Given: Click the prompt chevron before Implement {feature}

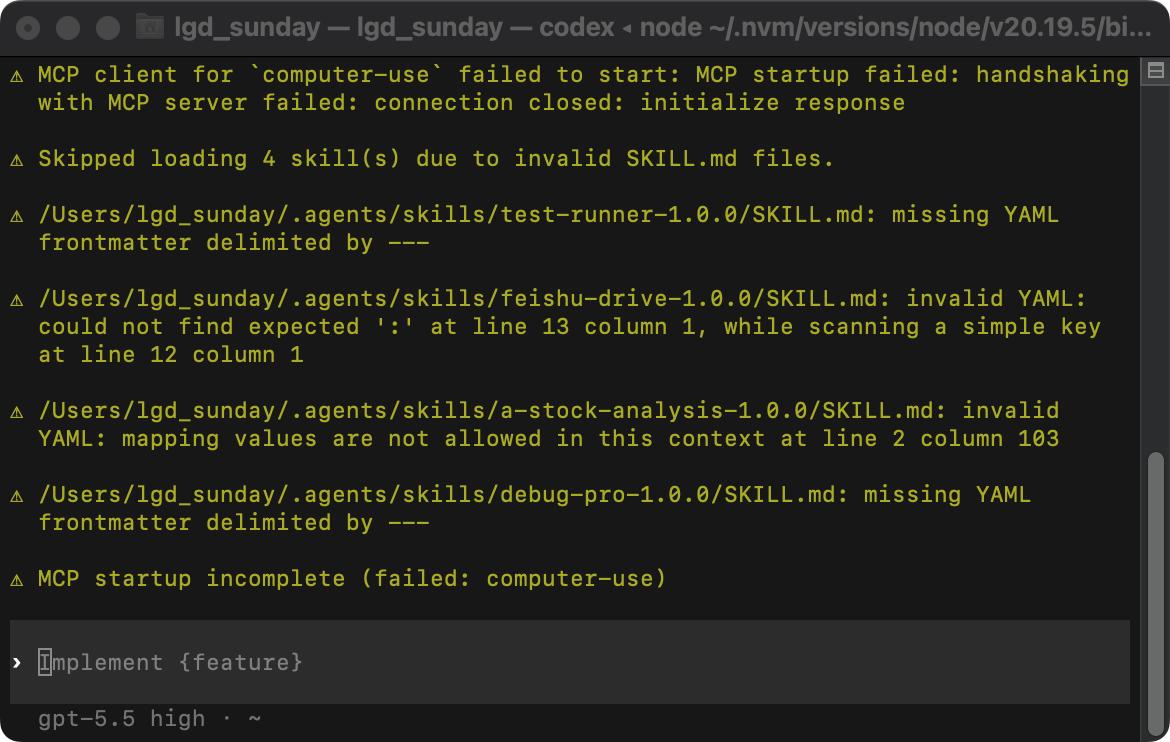Looking at the screenshot, I should tap(17, 663).
